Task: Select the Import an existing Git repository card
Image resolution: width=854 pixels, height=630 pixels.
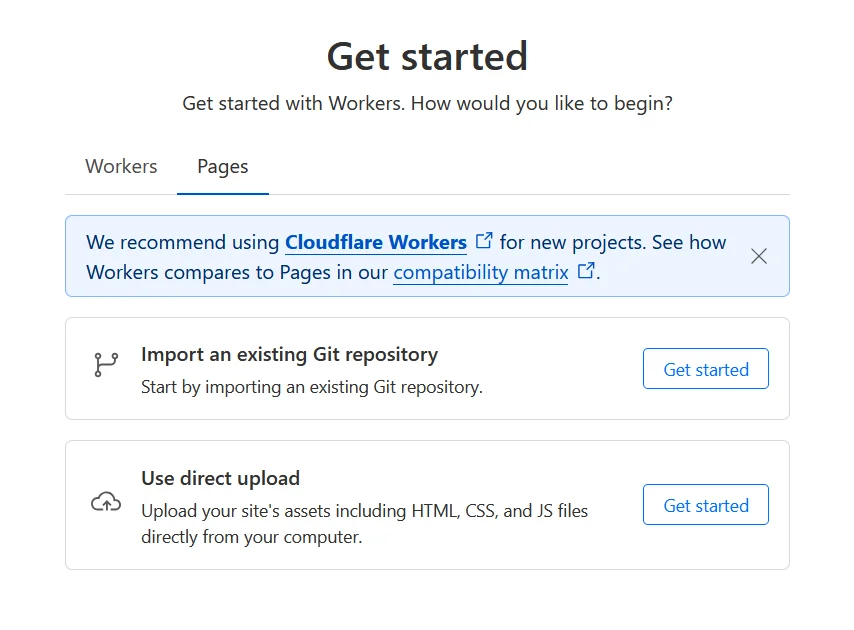Action: point(427,368)
